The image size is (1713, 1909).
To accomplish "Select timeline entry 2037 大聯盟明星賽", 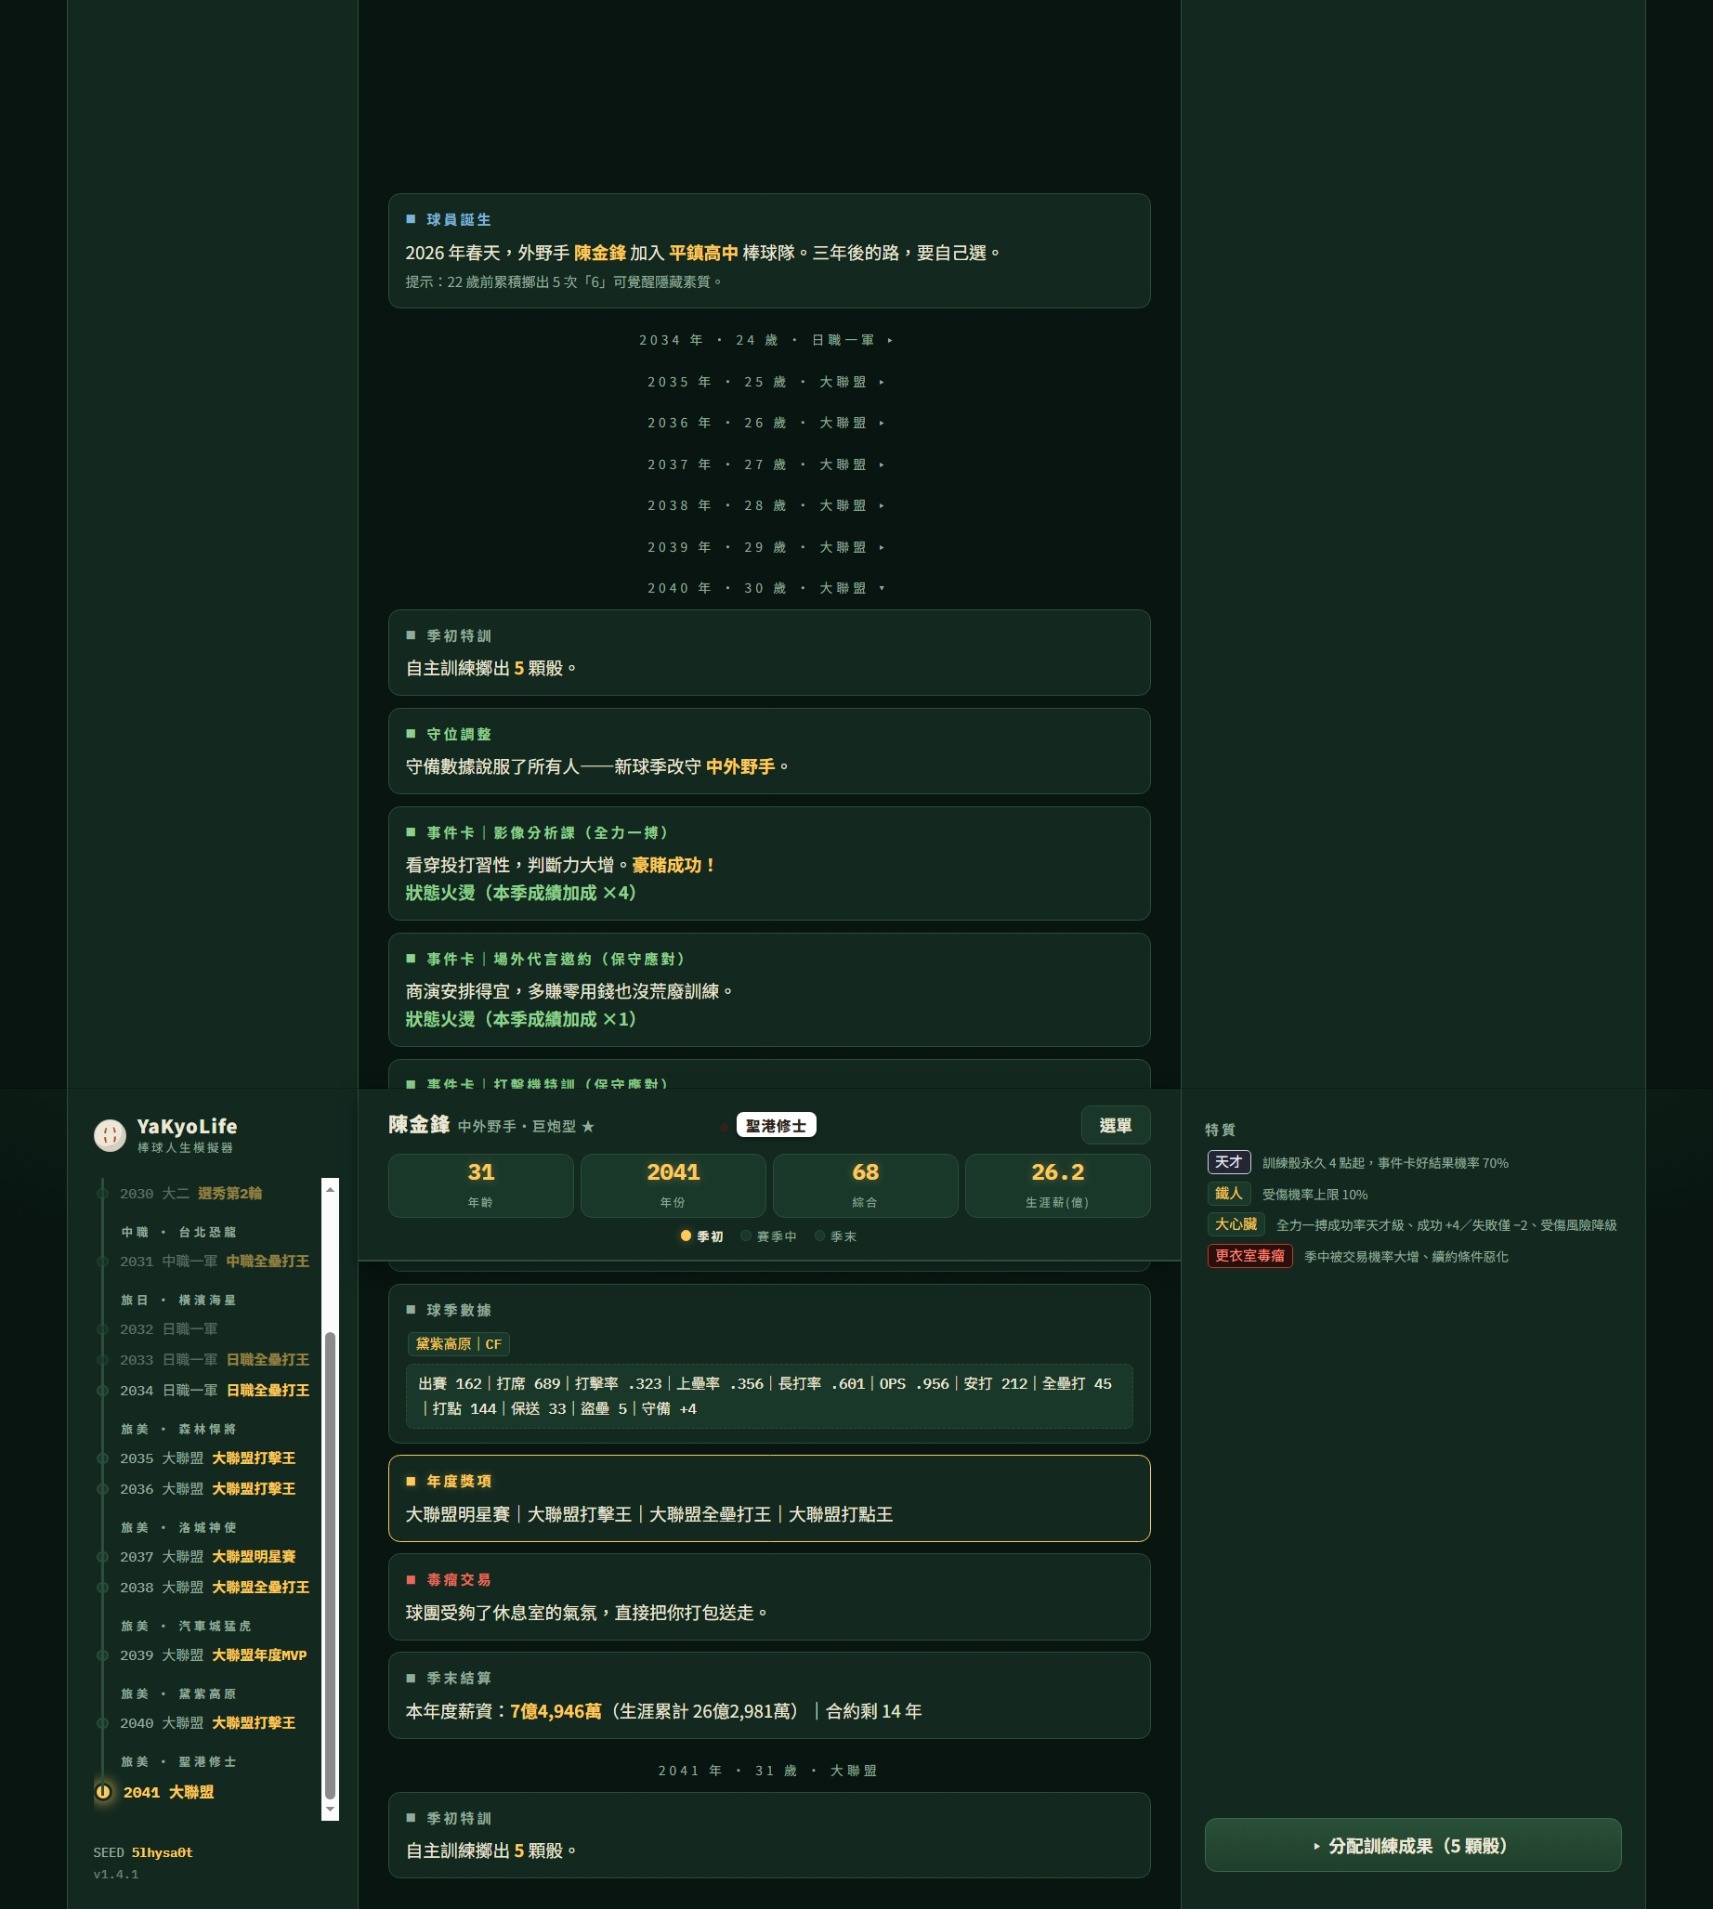I will [207, 1557].
